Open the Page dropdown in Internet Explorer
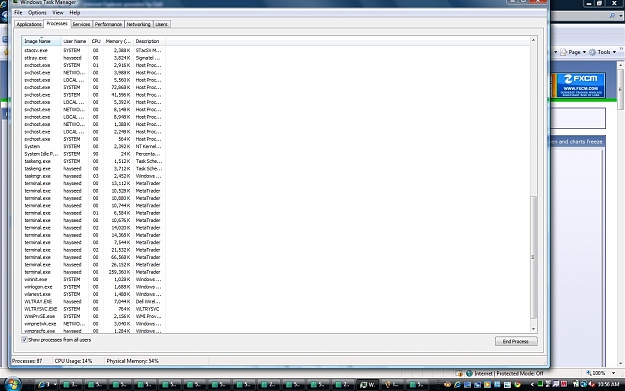Screen dimensions: 625x391 coord(573,52)
